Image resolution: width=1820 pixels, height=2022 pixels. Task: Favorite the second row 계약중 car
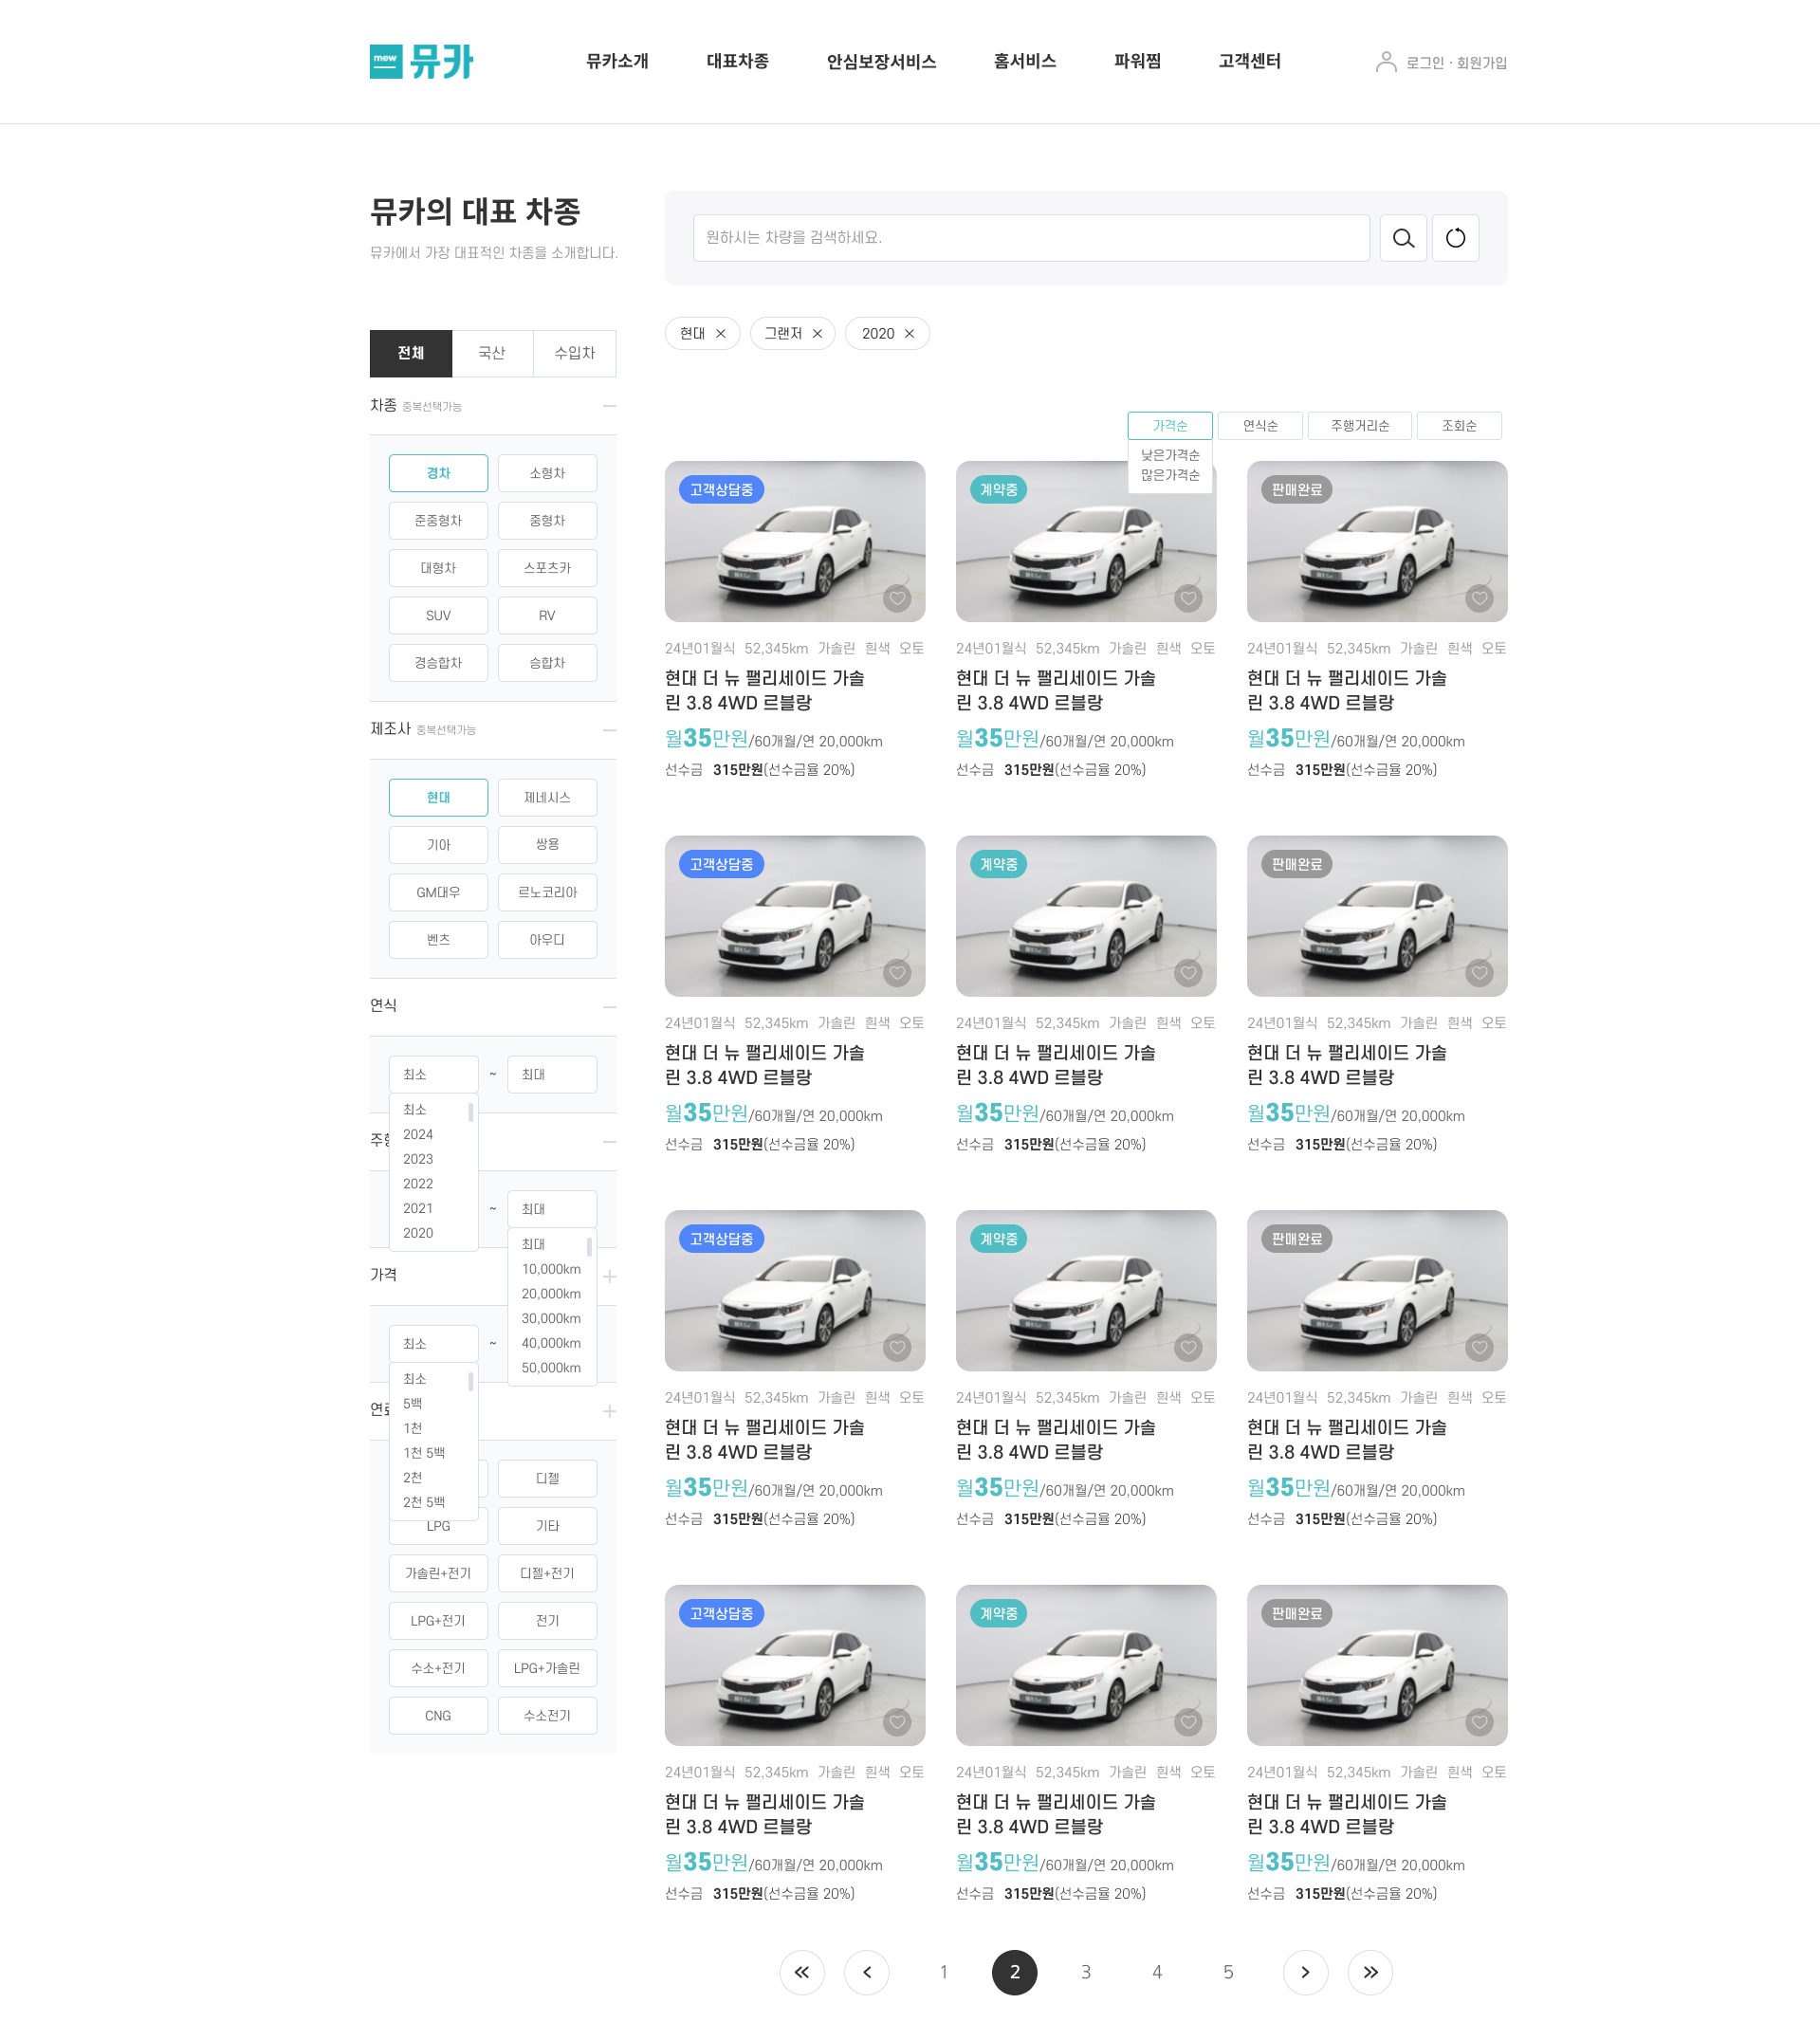pyautogui.click(x=1188, y=973)
